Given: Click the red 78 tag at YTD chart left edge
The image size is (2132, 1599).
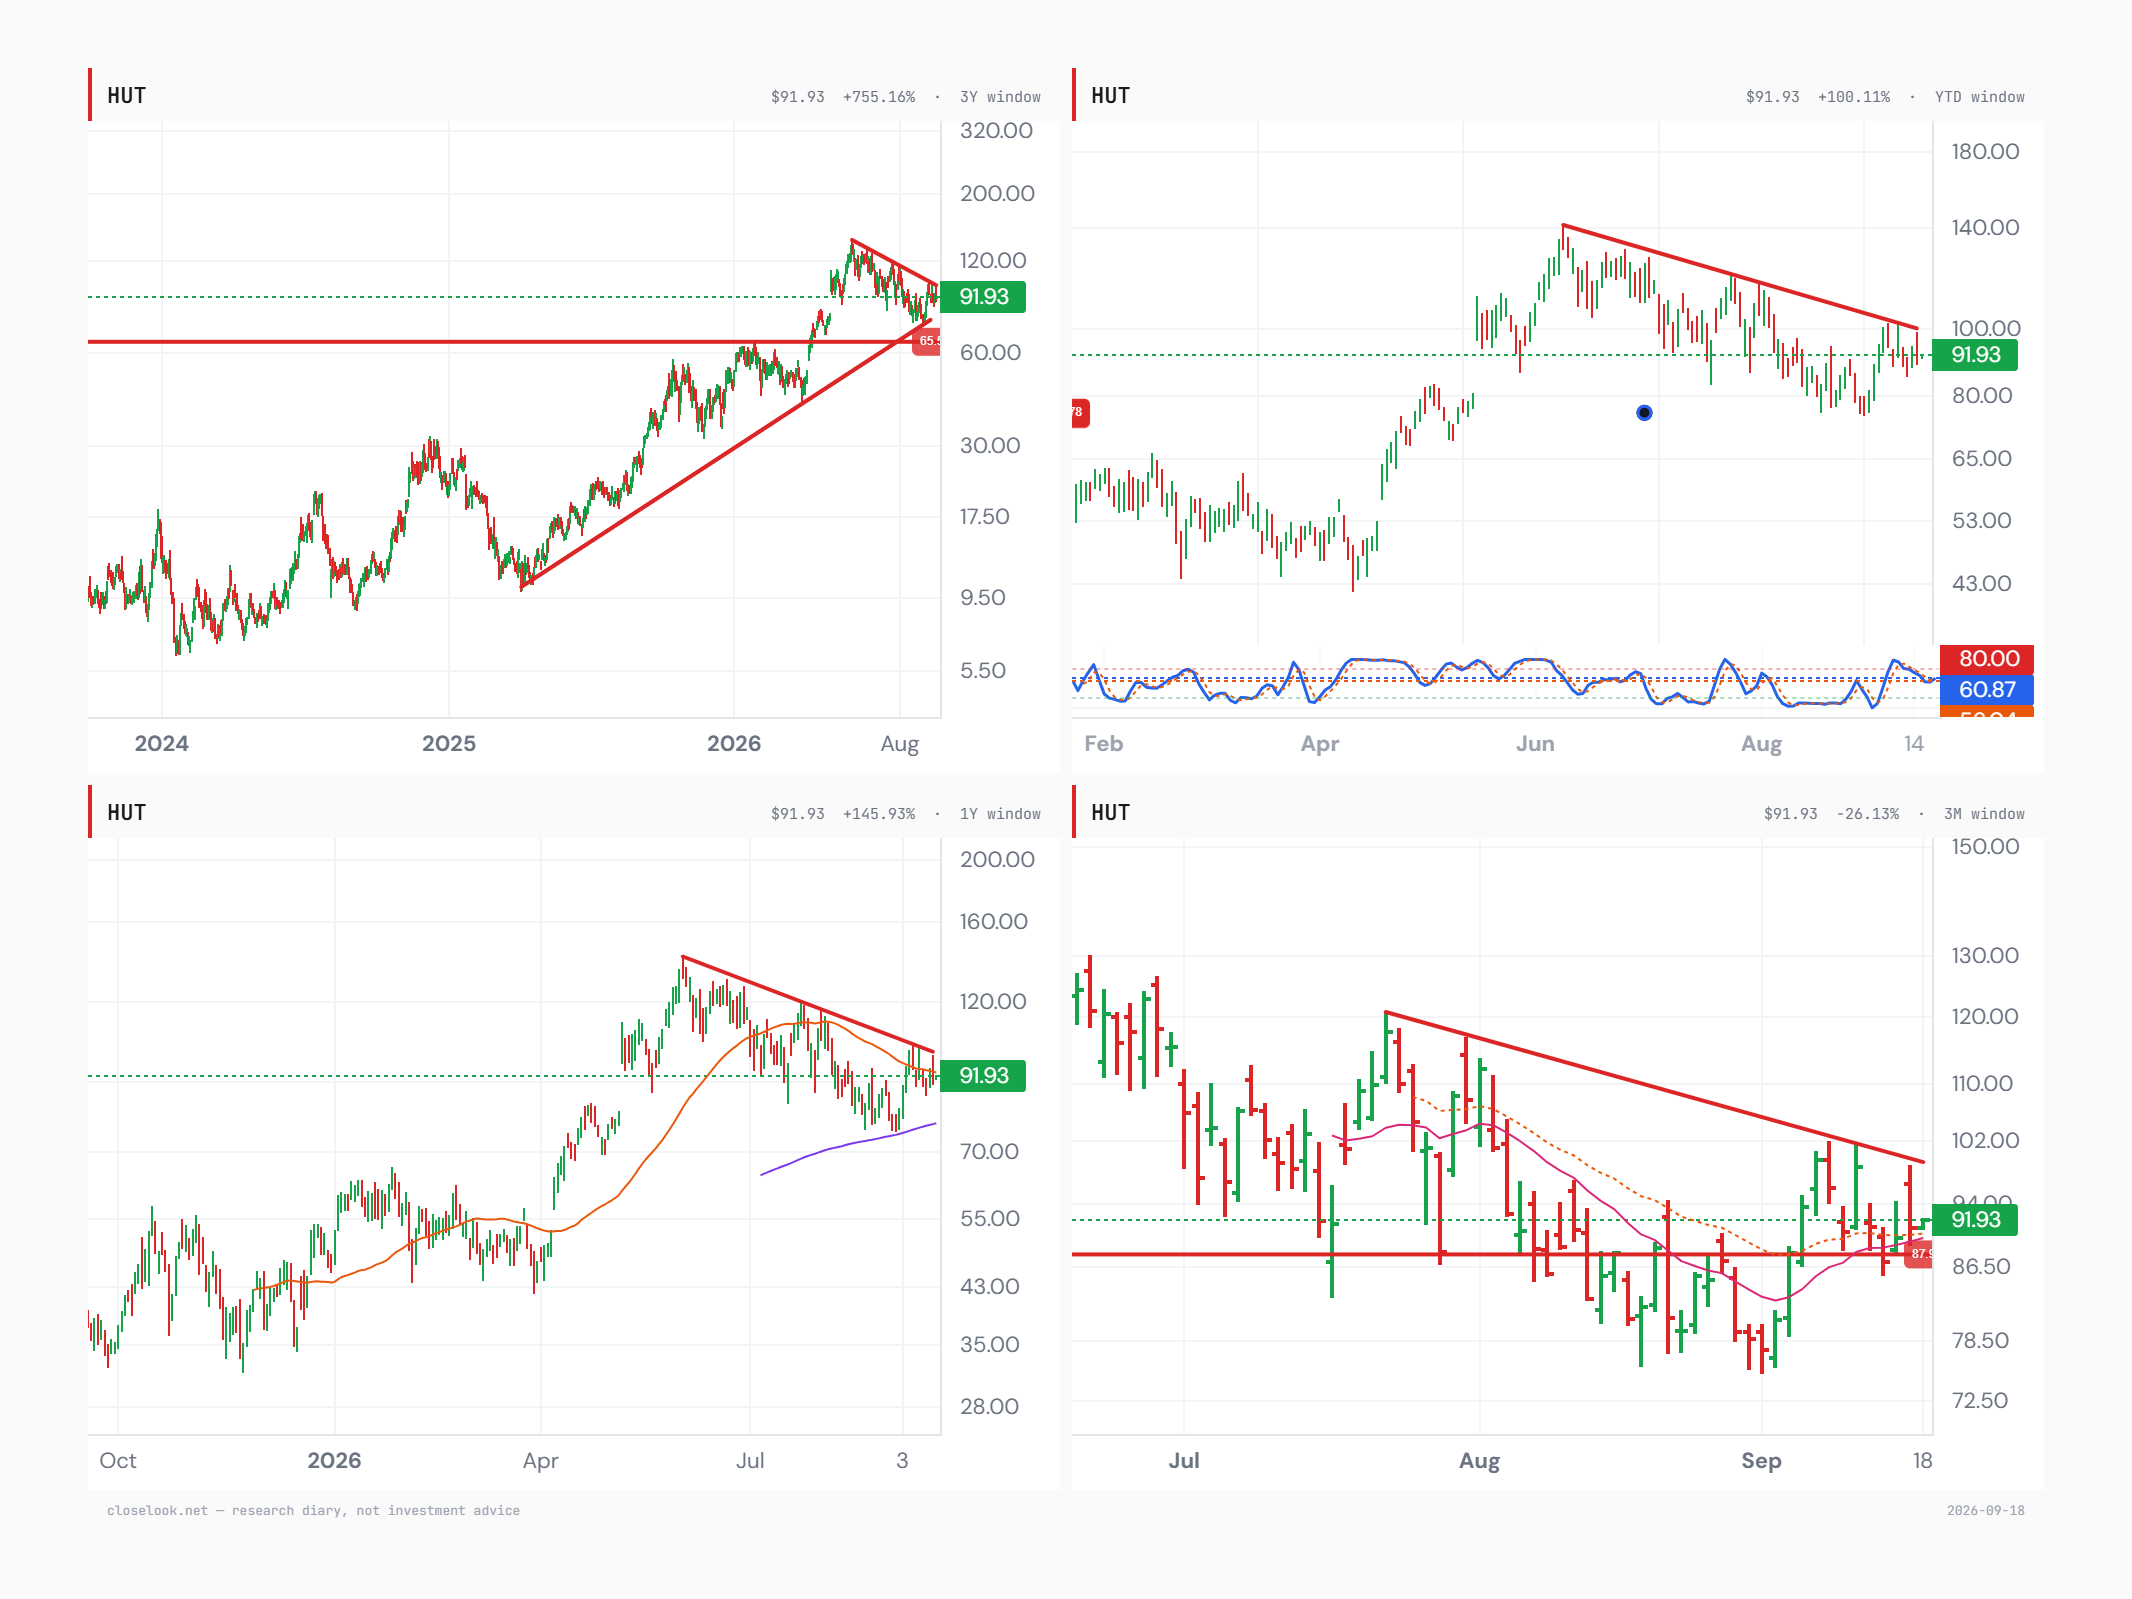Looking at the screenshot, I should (1080, 412).
